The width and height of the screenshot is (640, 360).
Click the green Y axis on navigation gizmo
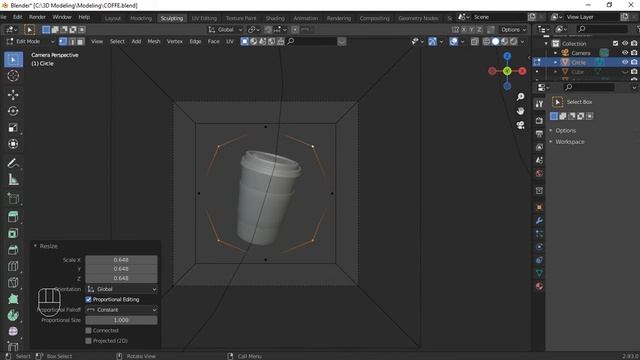507,71
